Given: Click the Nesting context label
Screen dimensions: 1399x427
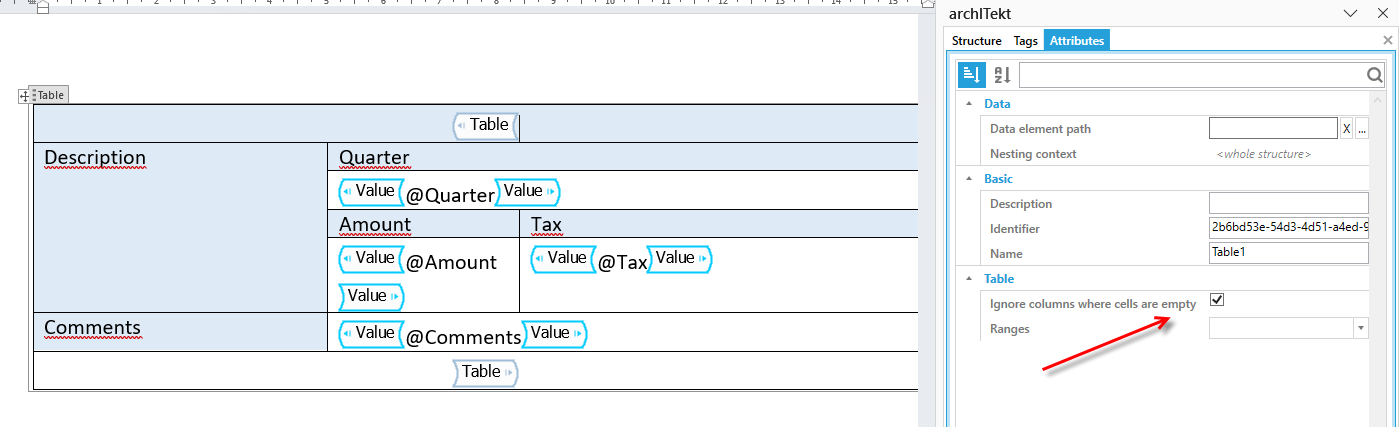Looking at the screenshot, I should (1033, 154).
